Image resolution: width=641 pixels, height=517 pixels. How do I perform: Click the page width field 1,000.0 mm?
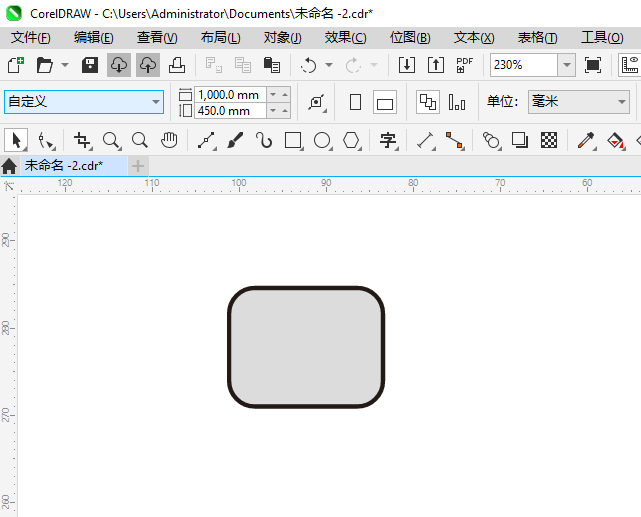click(229, 95)
